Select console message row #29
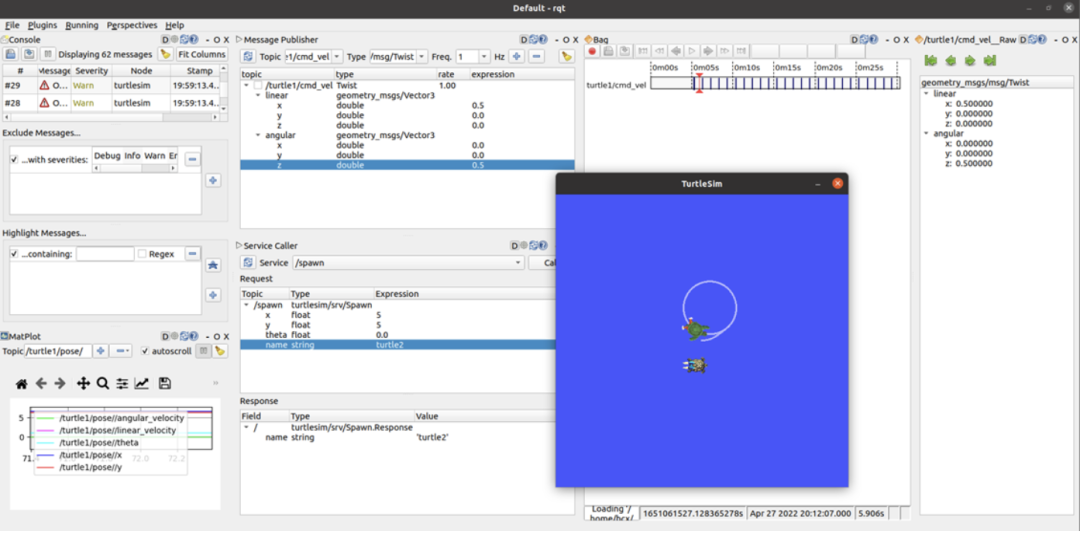Screen dimensions: 1080x538 [110, 85]
